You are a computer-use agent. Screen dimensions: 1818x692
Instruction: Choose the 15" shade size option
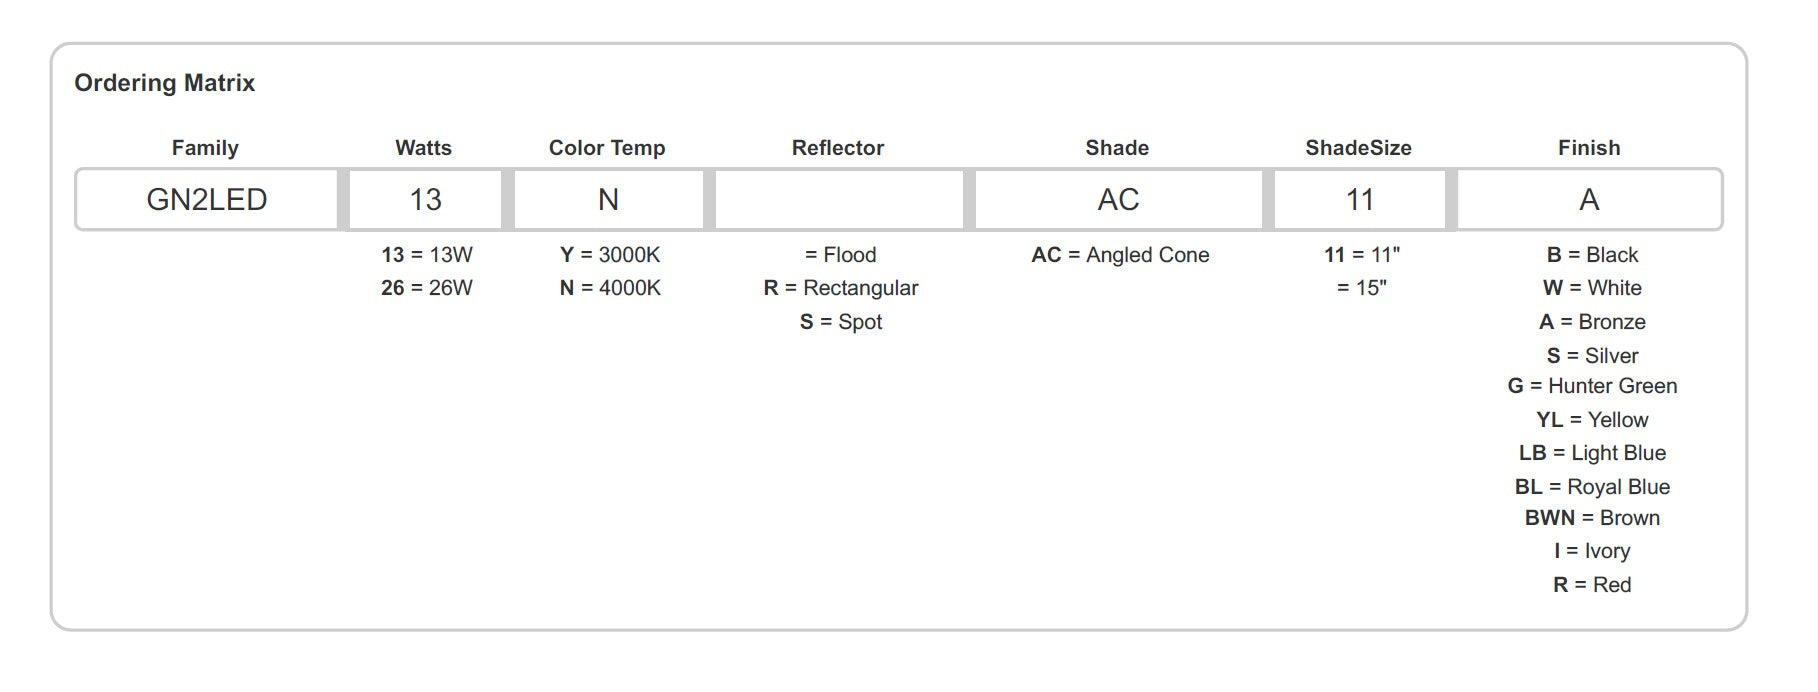coord(1361,288)
